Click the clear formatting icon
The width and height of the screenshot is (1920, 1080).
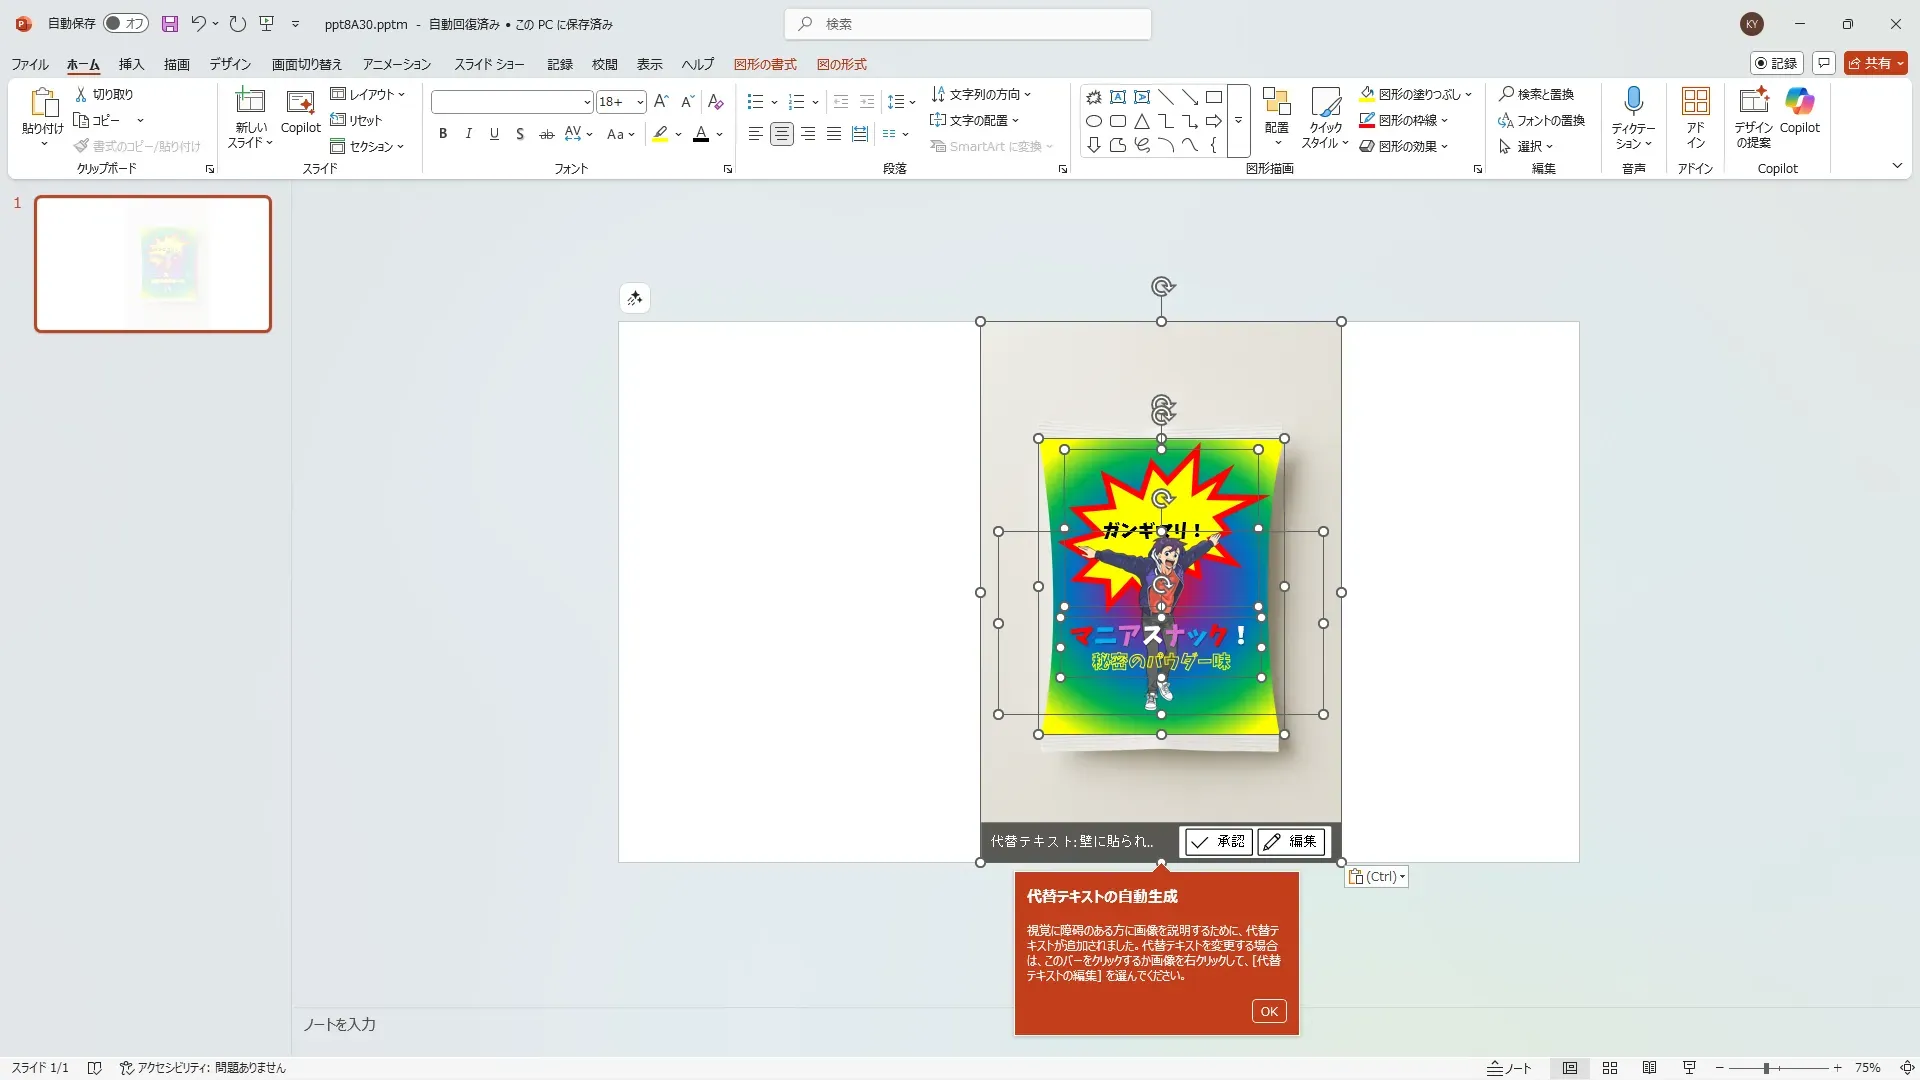coord(715,102)
